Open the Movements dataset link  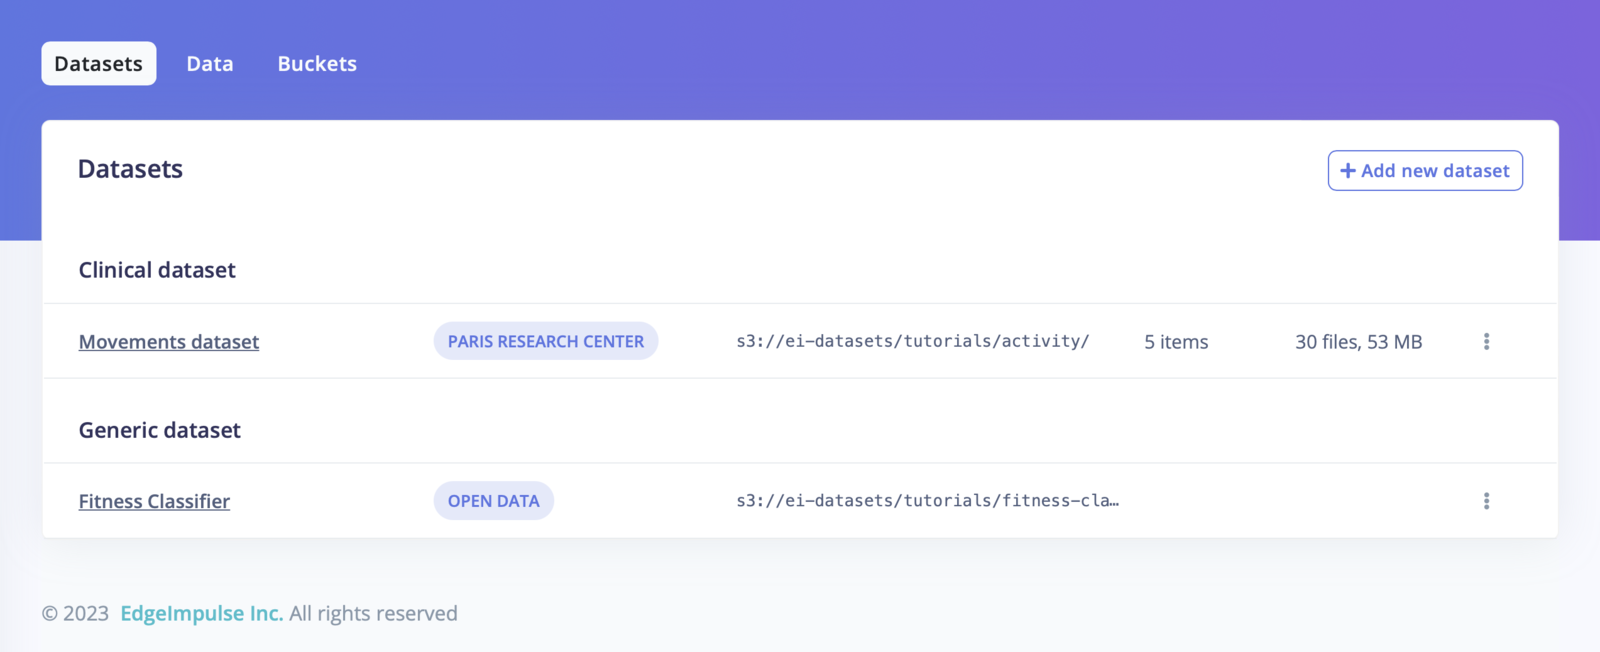click(169, 342)
